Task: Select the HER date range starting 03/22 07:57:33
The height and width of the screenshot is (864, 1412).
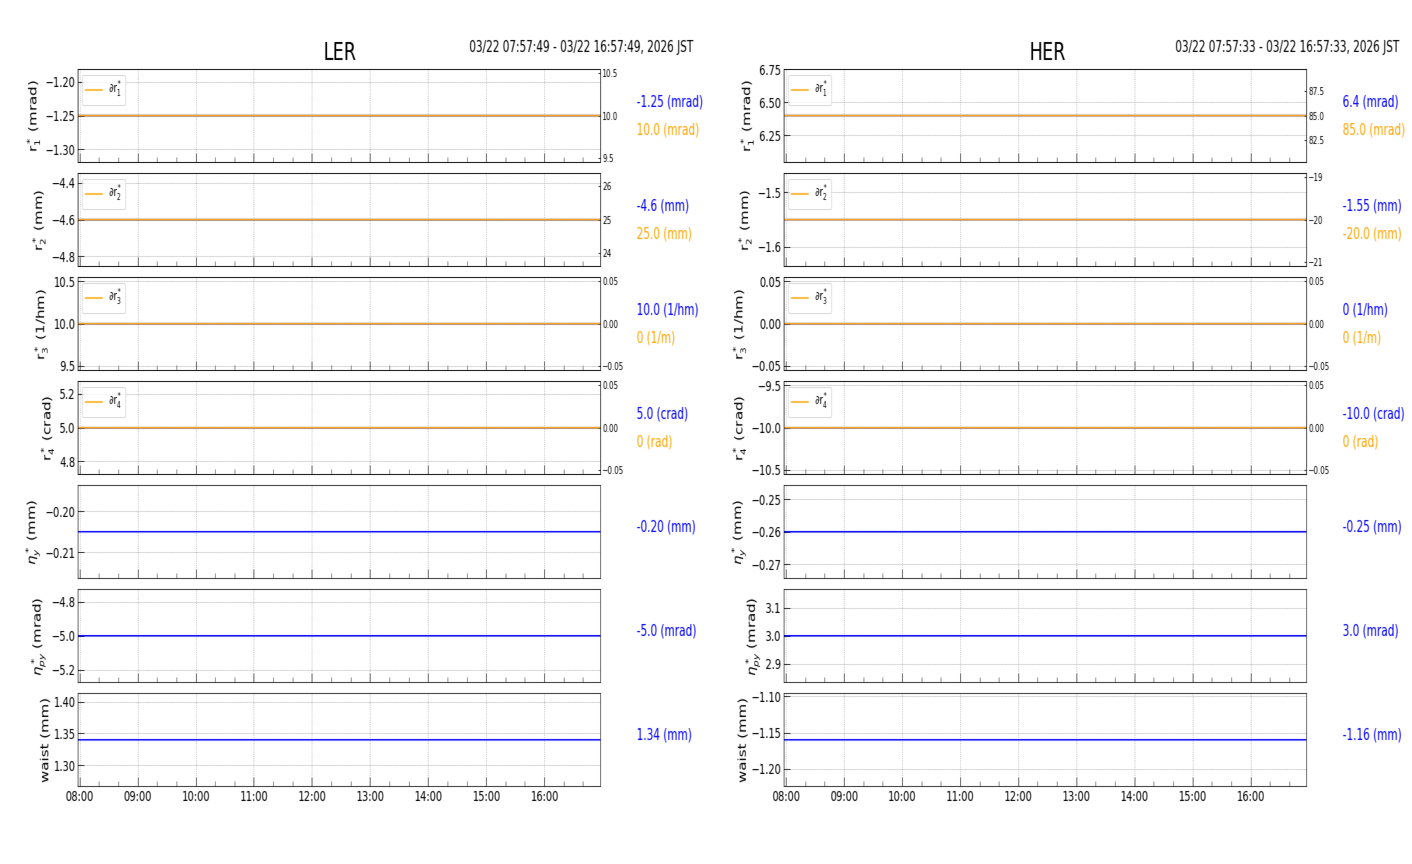Action: pyautogui.click(x=1287, y=47)
